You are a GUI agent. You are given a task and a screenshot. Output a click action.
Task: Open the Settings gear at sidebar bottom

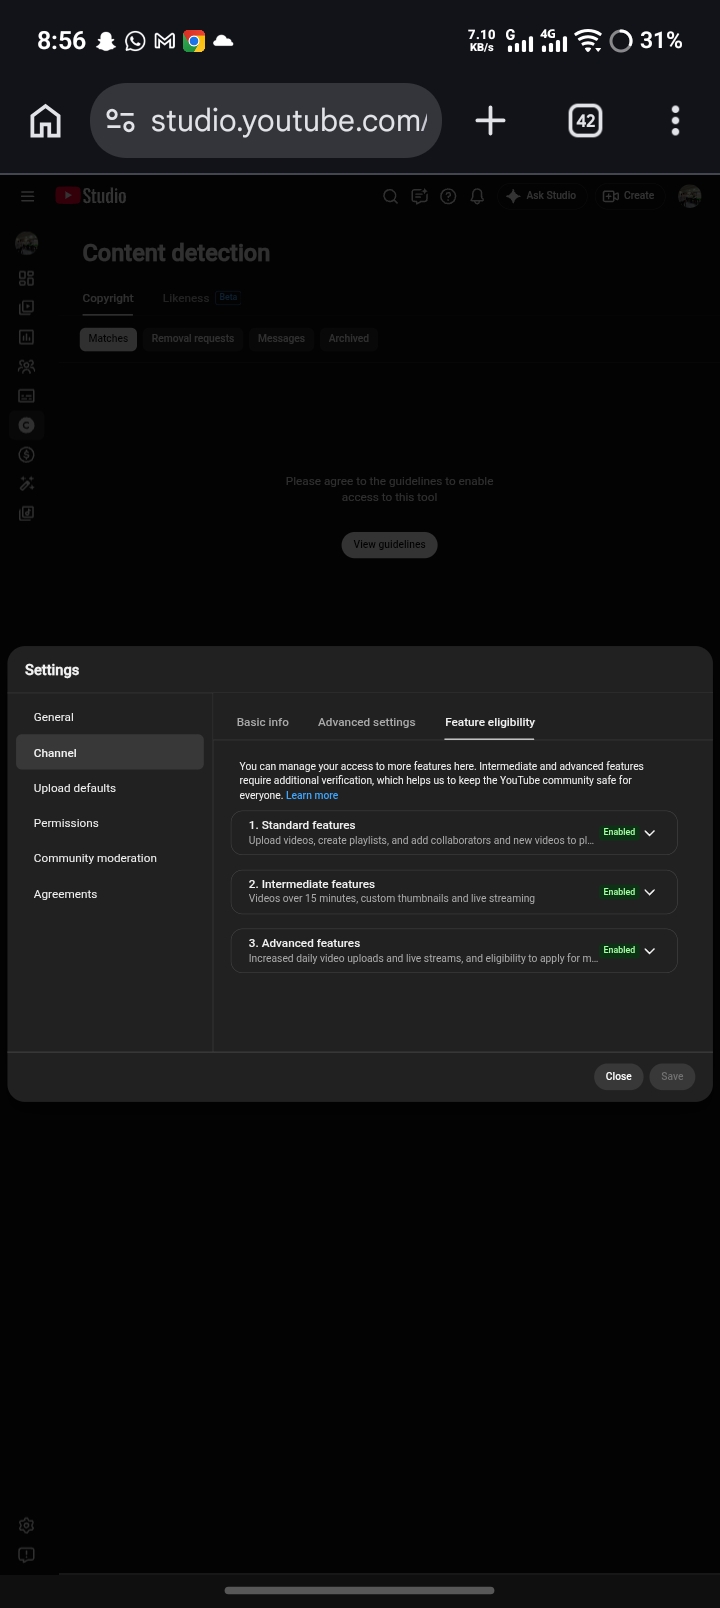tap(27, 1525)
